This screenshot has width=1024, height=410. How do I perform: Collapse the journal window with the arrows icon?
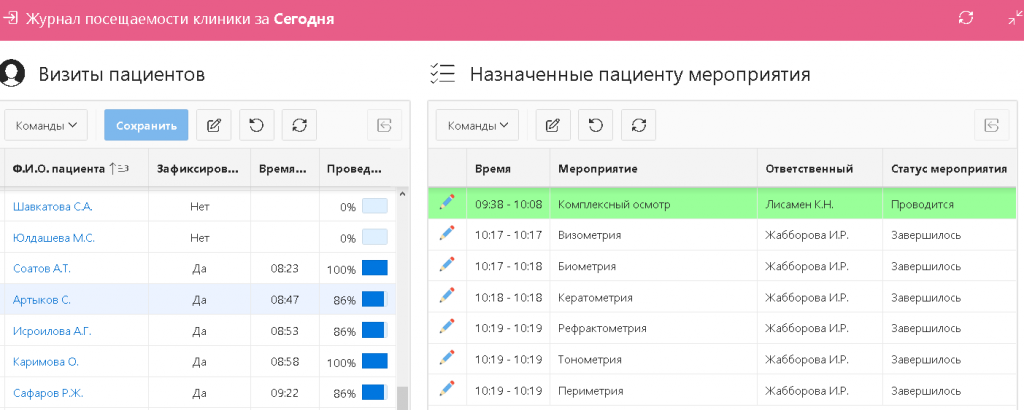point(1014,18)
